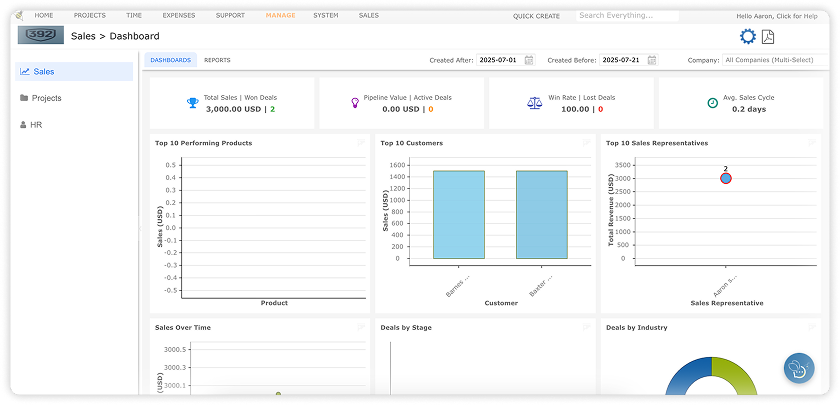Open the Created Before calendar picker
This screenshot has width=840, height=405.
tap(652, 60)
